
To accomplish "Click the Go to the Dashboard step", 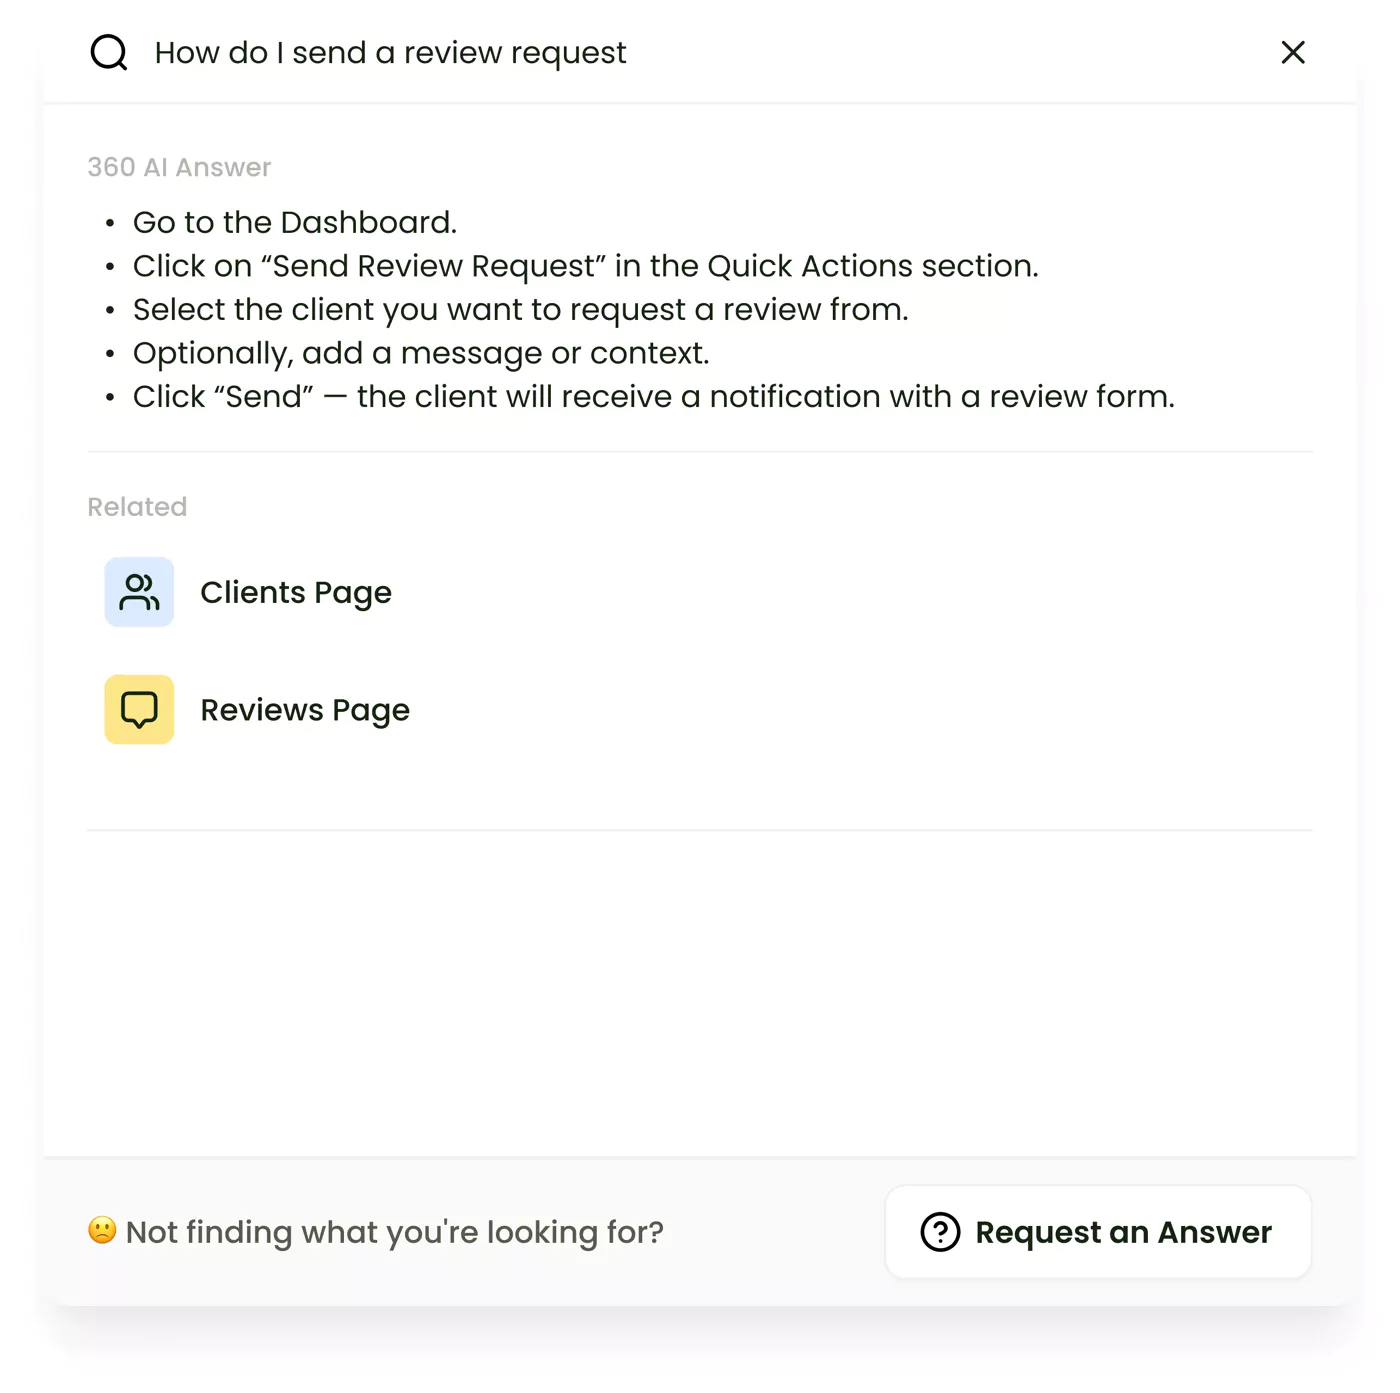I will point(294,221).
